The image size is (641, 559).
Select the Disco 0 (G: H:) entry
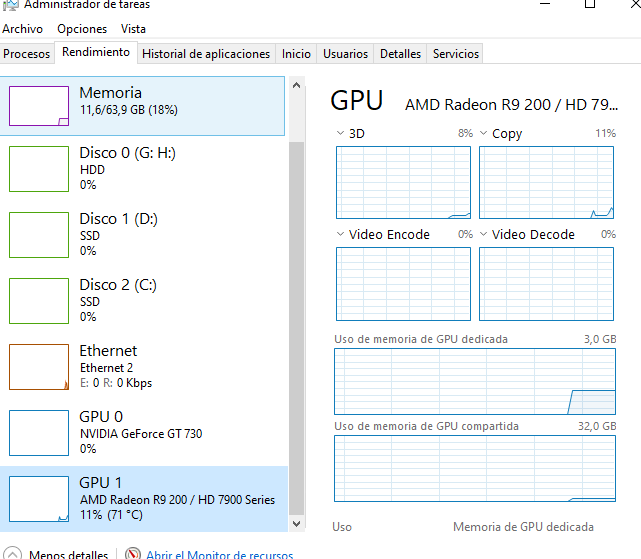[142, 169]
